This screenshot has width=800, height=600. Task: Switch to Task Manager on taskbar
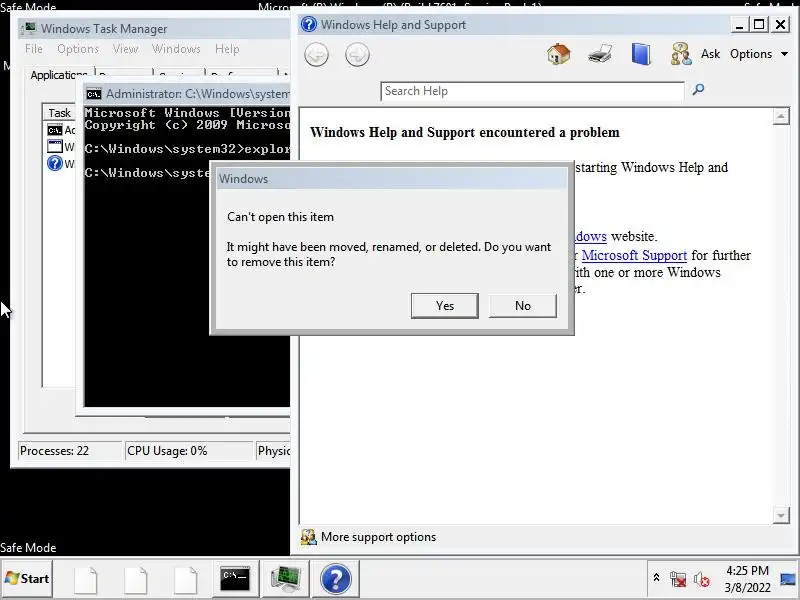286,579
